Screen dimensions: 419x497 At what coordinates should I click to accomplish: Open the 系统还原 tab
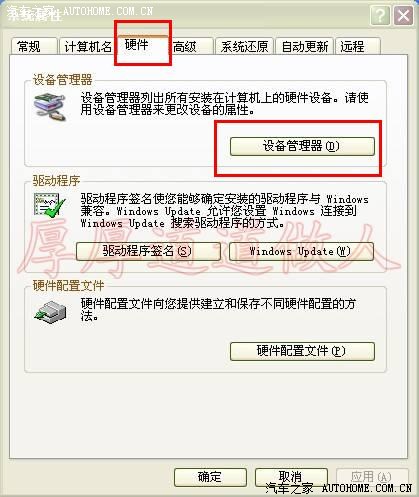pyautogui.click(x=244, y=46)
